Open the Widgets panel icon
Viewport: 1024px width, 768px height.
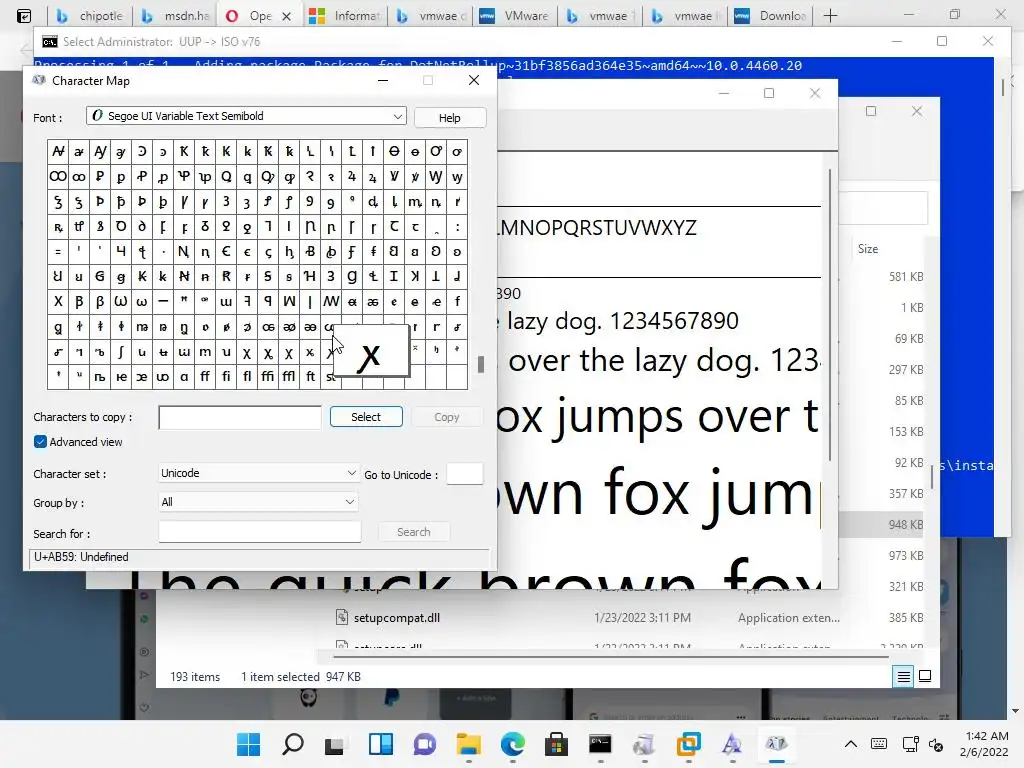tap(380, 744)
